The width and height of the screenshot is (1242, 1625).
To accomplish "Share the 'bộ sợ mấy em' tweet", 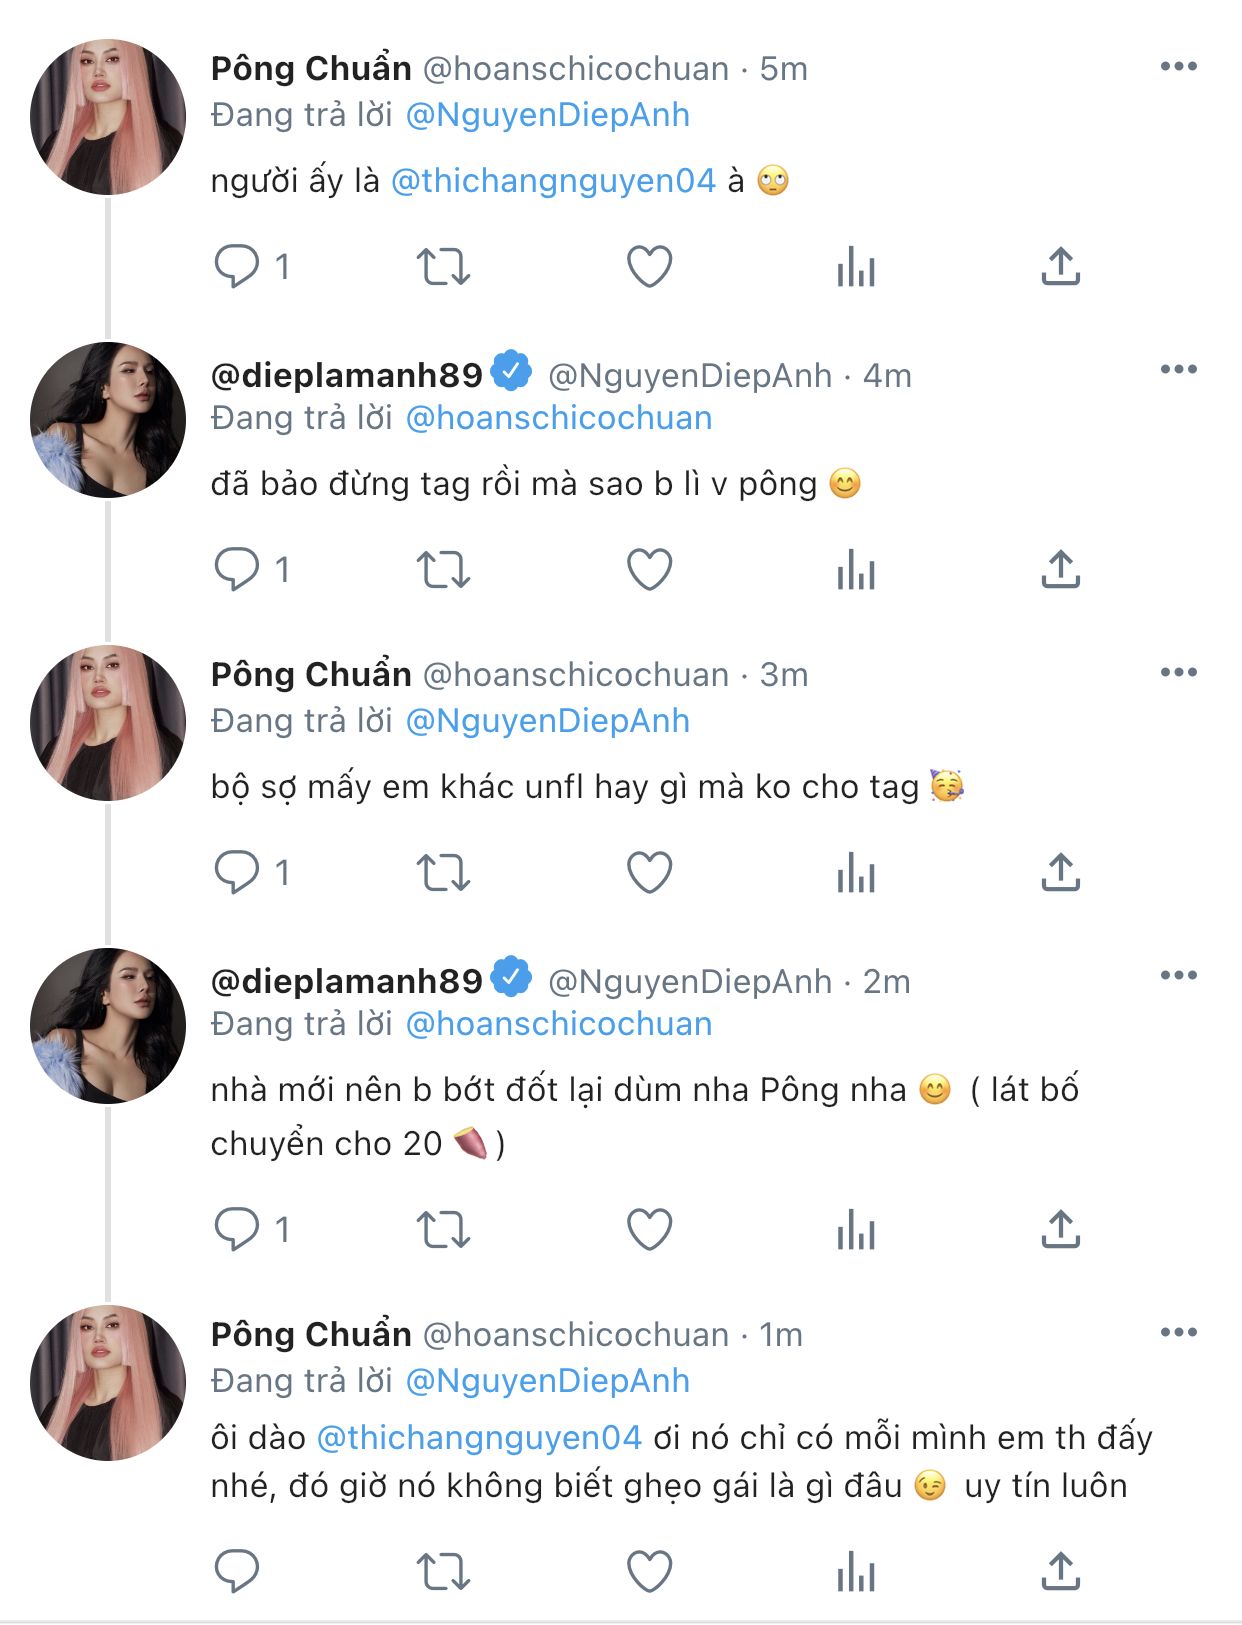I will pos(1061,873).
